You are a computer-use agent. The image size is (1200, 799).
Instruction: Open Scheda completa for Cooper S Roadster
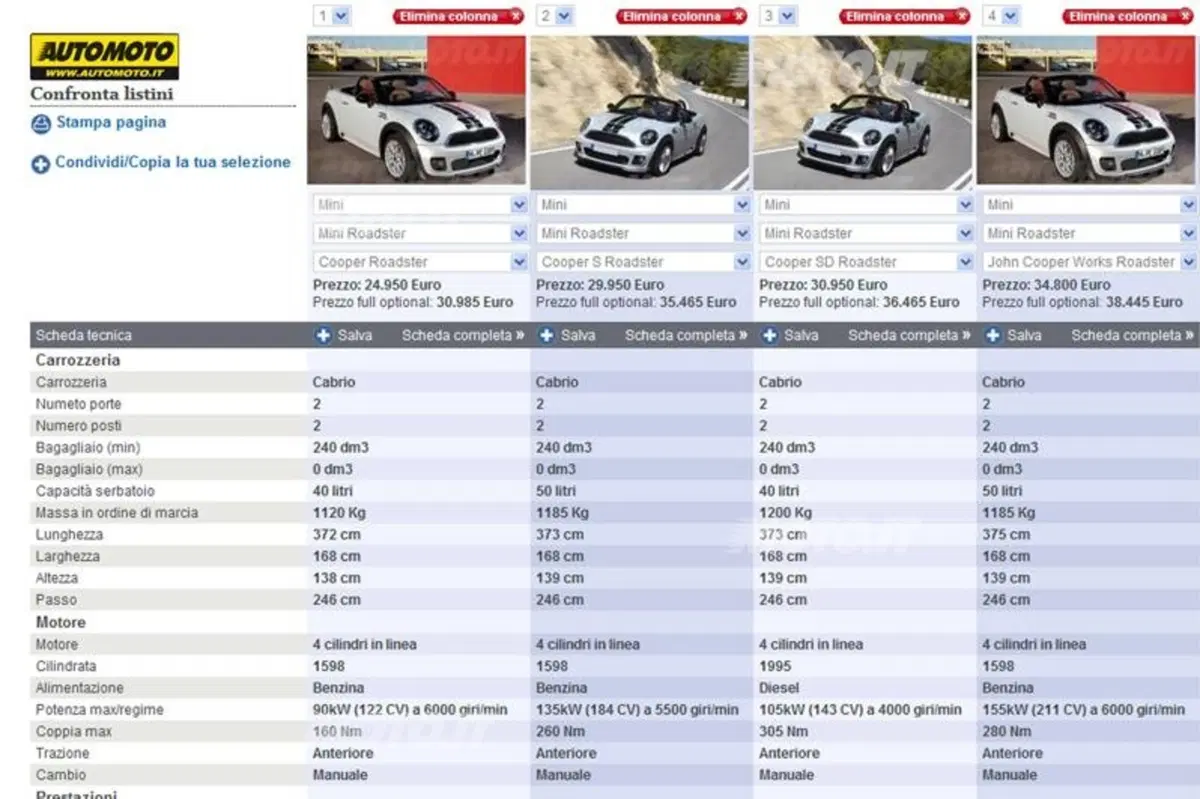(686, 336)
